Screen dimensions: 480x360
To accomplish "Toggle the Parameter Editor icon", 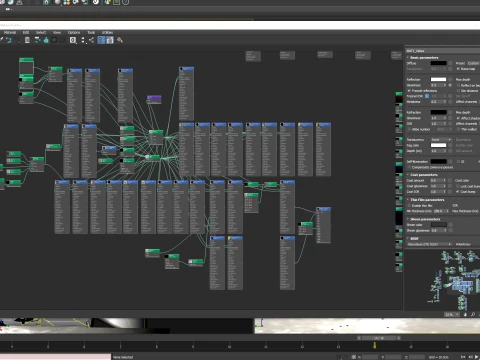I will click(110, 40).
